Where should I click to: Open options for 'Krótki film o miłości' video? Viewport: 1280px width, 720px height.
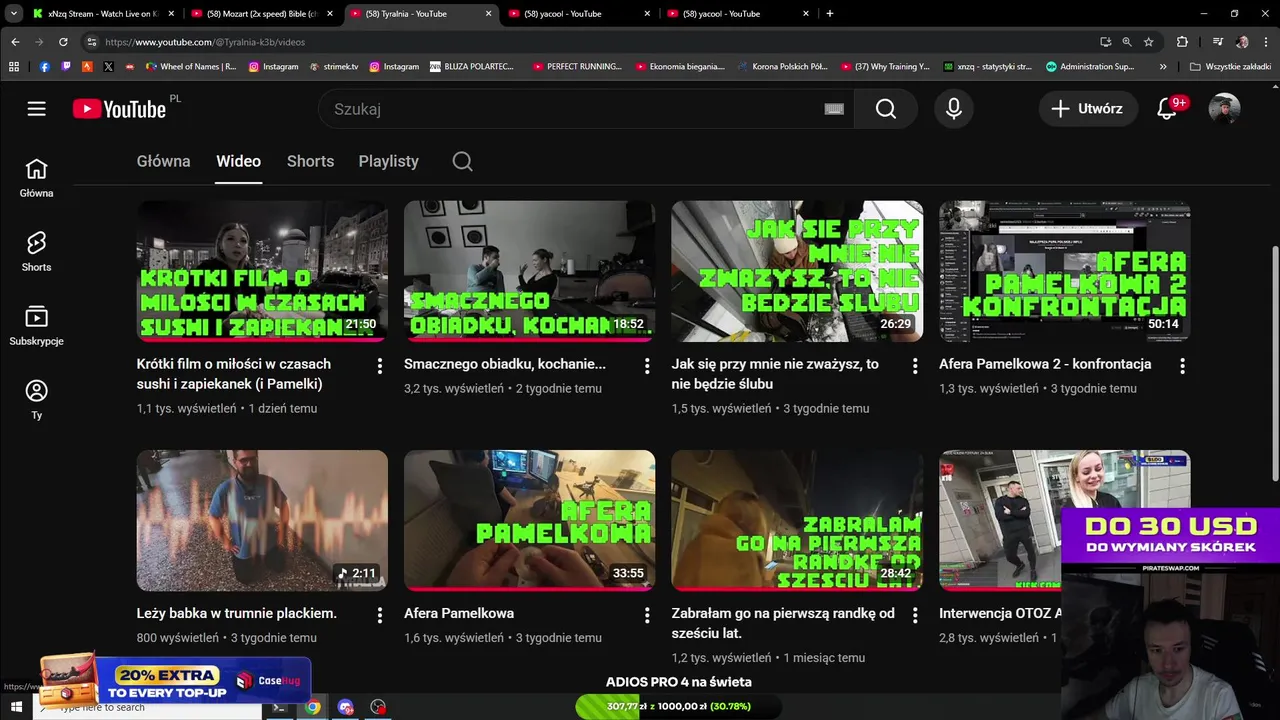pyautogui.click(x=379, y=366)
